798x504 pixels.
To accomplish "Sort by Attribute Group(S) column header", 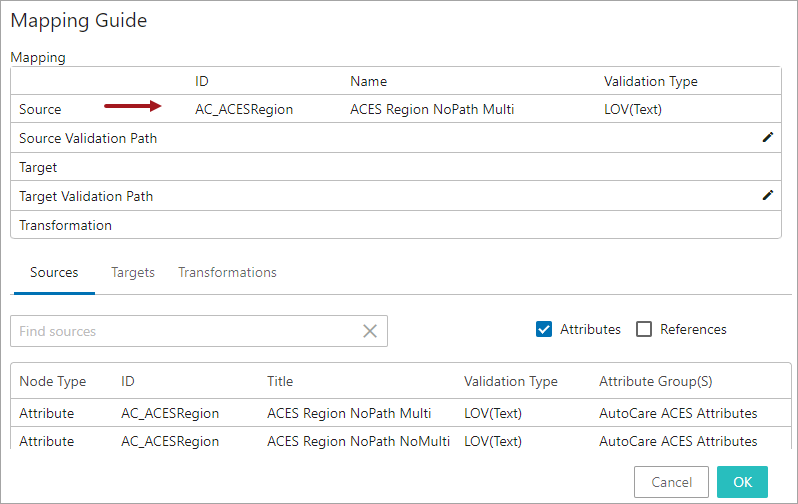I will coord(655,381).
